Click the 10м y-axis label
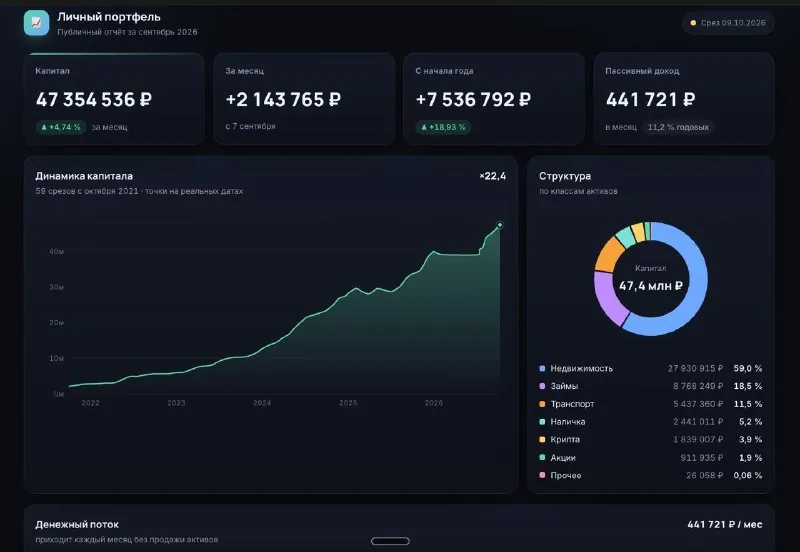The height and width of the screenshot is (552, 800). pos(57,359)
